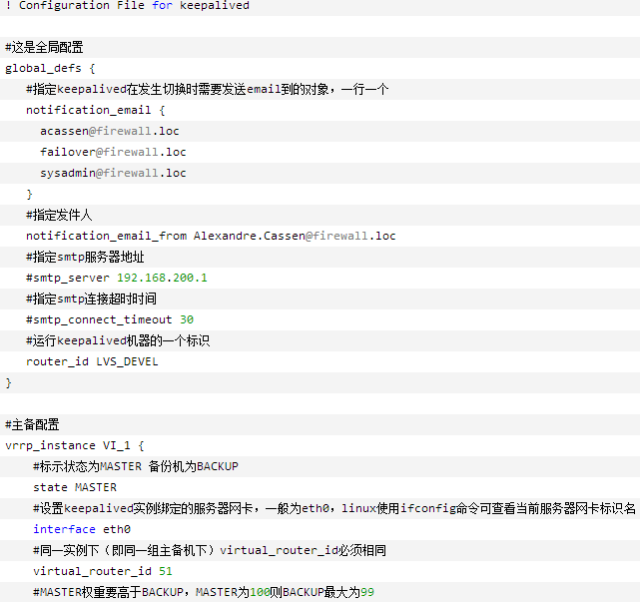This screenshot has width=640, height=602.
Task: Click the '#主备配置' comment line
Action: [32, 424]
